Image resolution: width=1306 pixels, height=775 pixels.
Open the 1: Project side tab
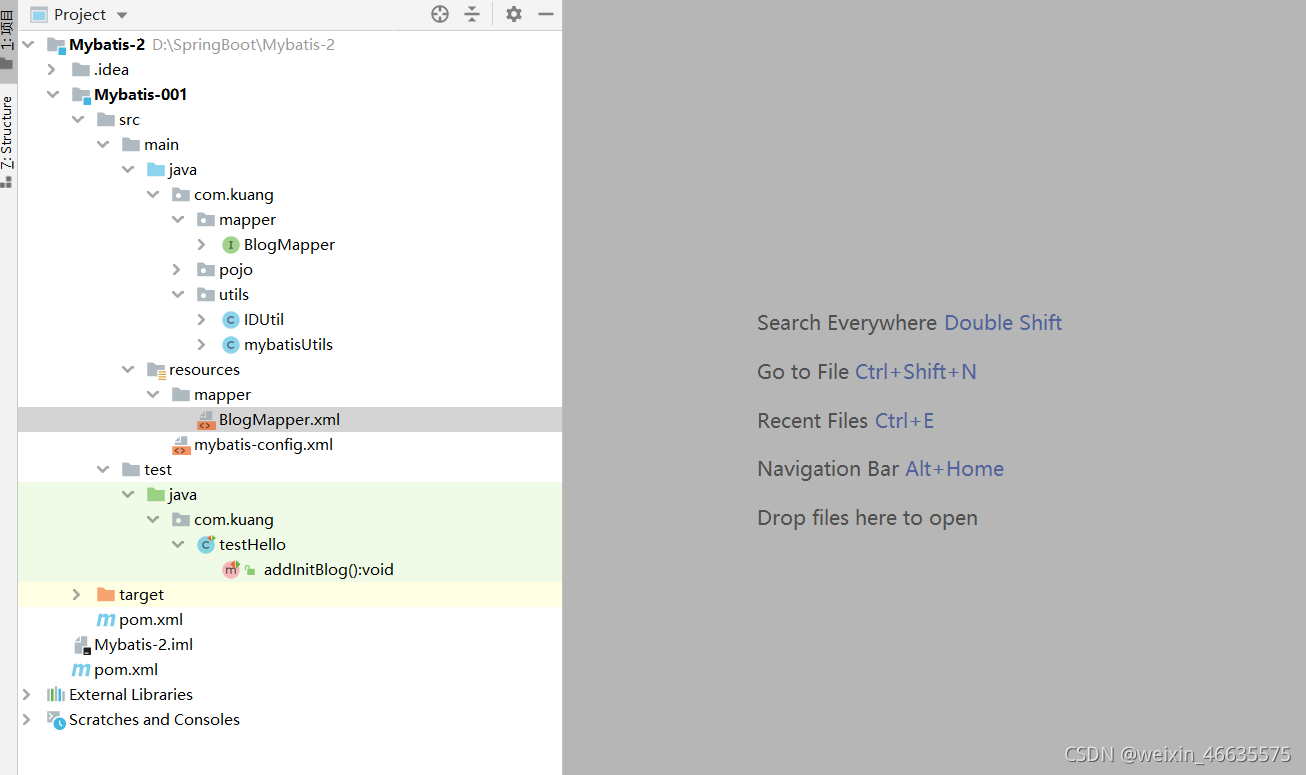8,38
